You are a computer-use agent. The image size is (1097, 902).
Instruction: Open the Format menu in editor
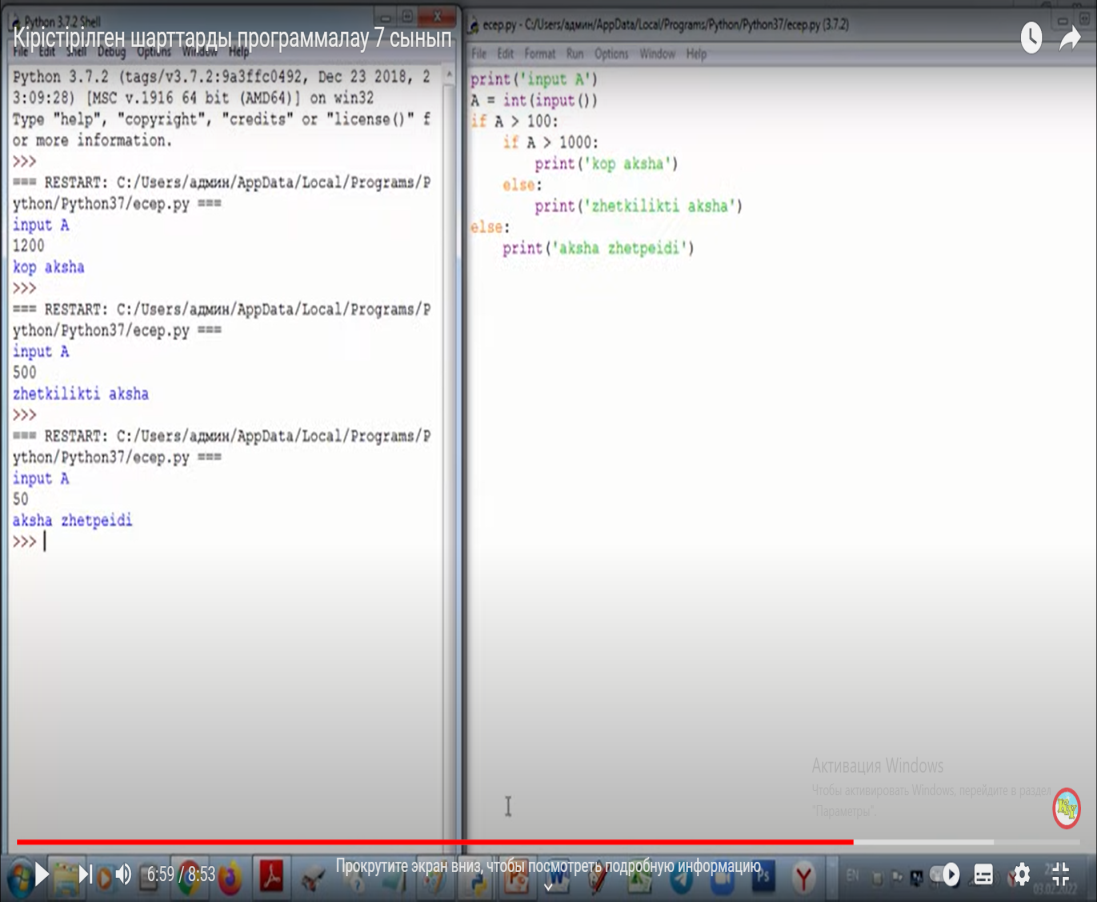(x=539, y=54)
